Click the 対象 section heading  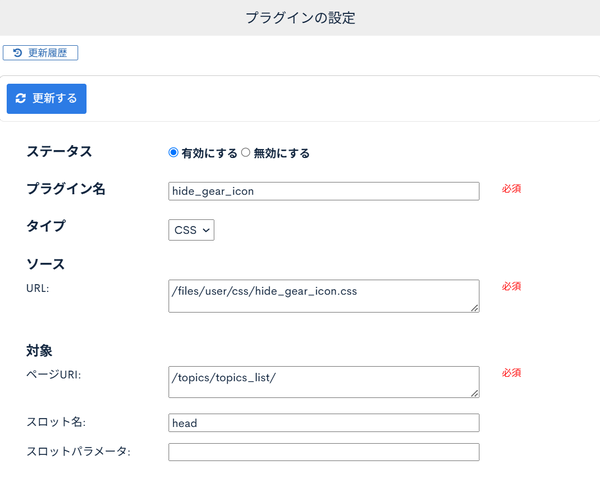click(39, 351)
